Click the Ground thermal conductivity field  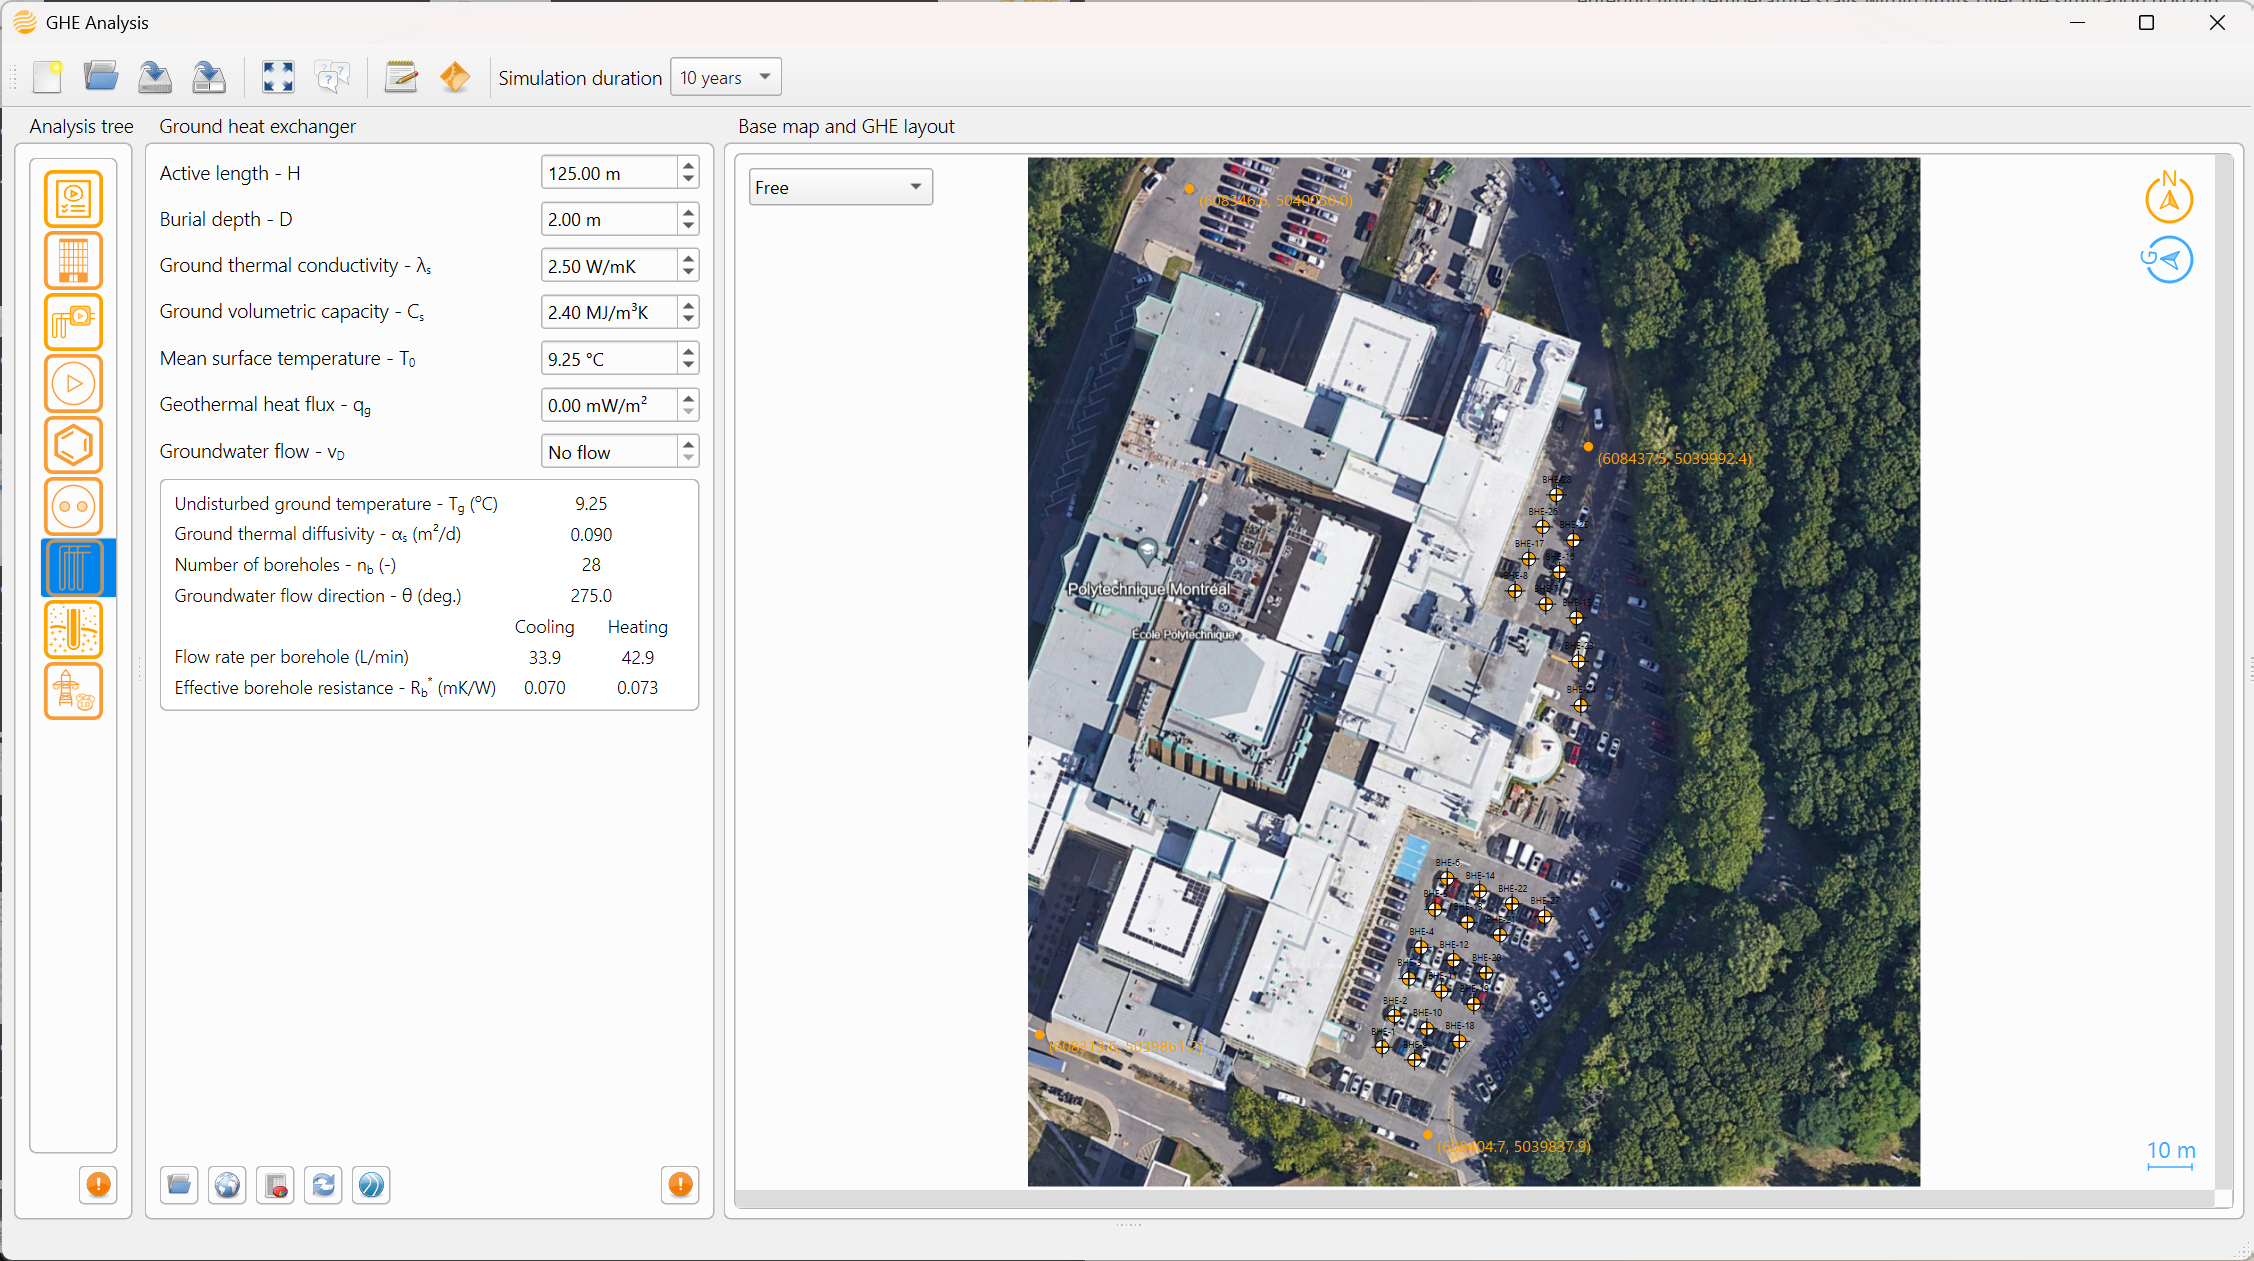point(609,266)
